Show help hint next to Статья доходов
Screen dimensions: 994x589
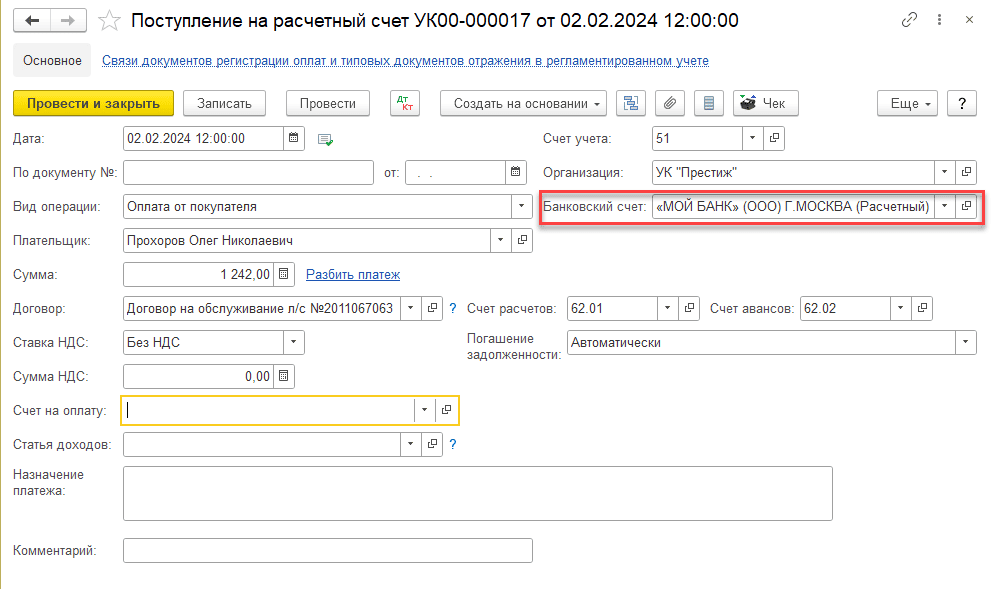[453, 444]
